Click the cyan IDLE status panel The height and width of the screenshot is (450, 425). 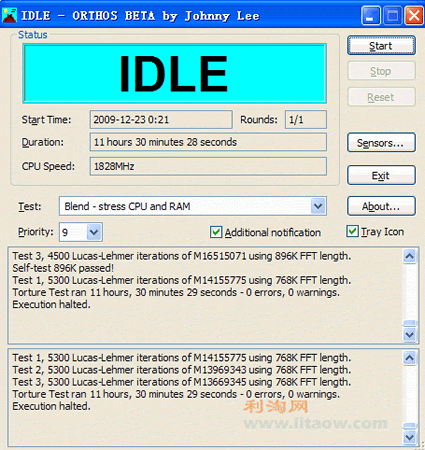click(x=175, y=73)
